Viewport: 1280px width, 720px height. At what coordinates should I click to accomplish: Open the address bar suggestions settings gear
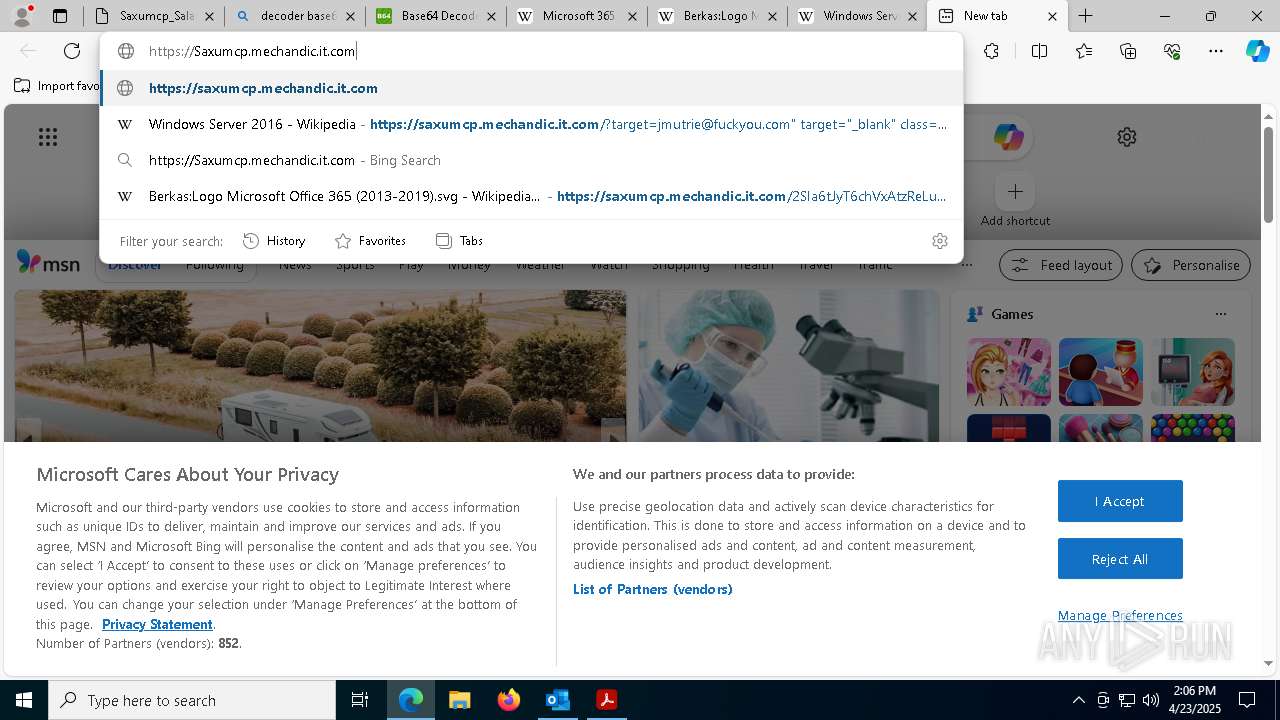pyautogui.click(x=939, y=241)
